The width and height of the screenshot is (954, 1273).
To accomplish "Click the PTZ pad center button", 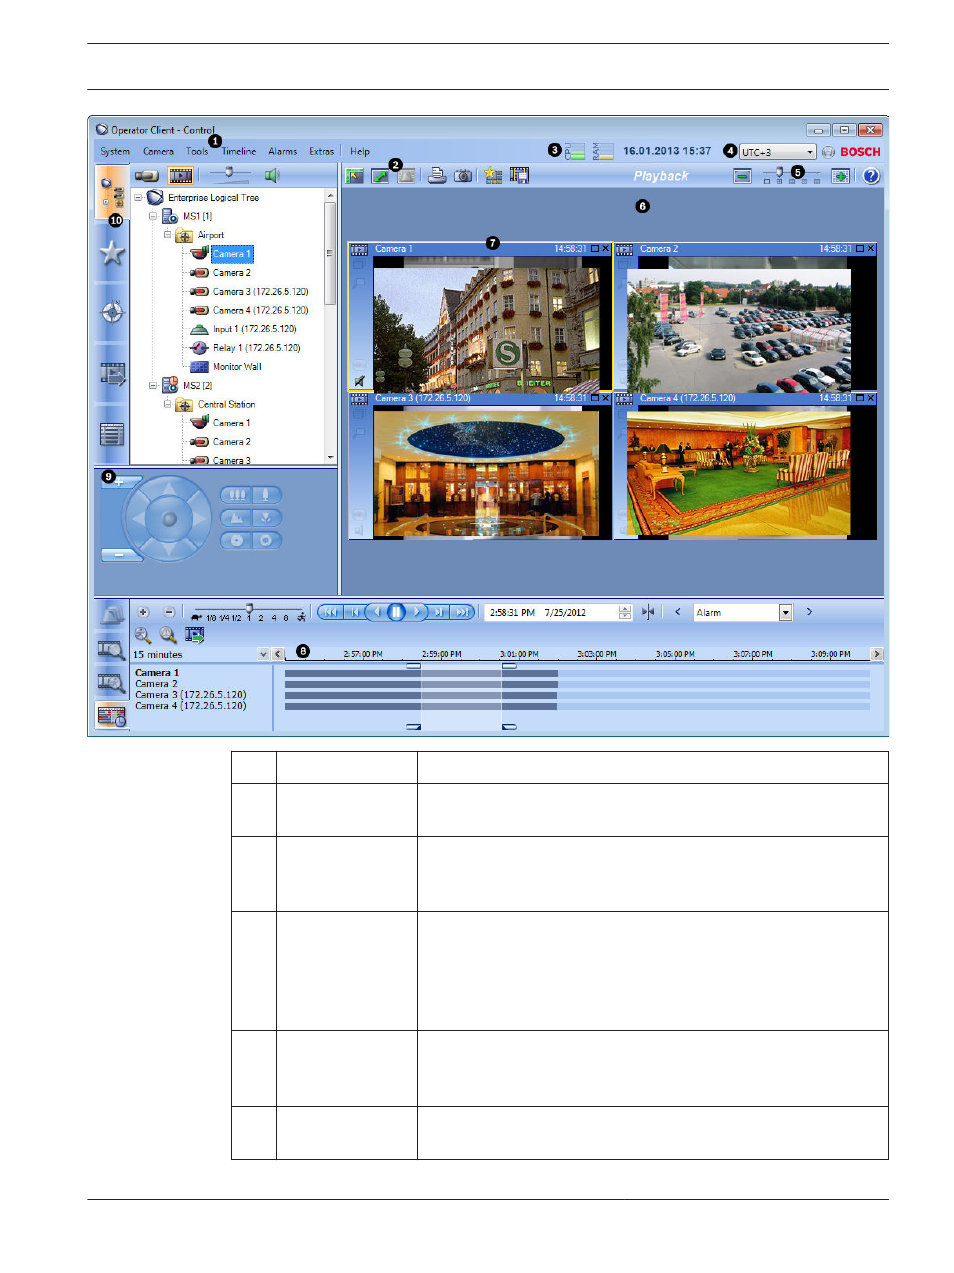I will pyautogui.click(x=169, y=518).
